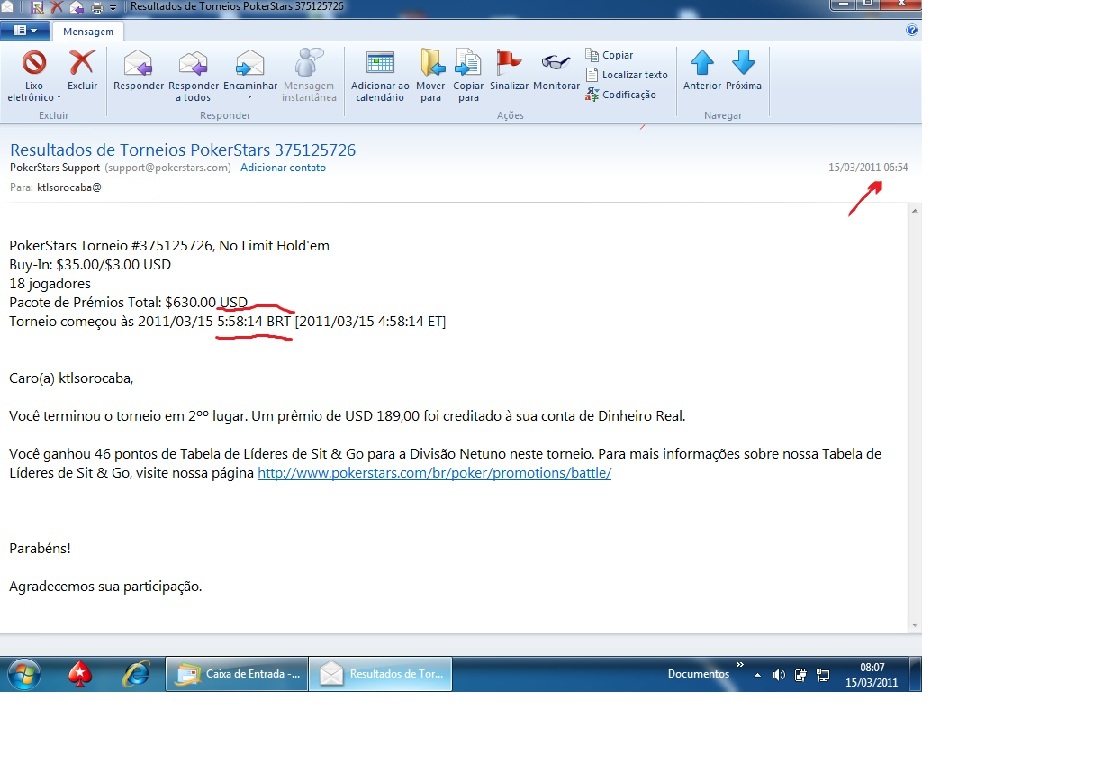
Task: Click the message subject Resultados de Torneios heading
Action: tap(183, 149)
